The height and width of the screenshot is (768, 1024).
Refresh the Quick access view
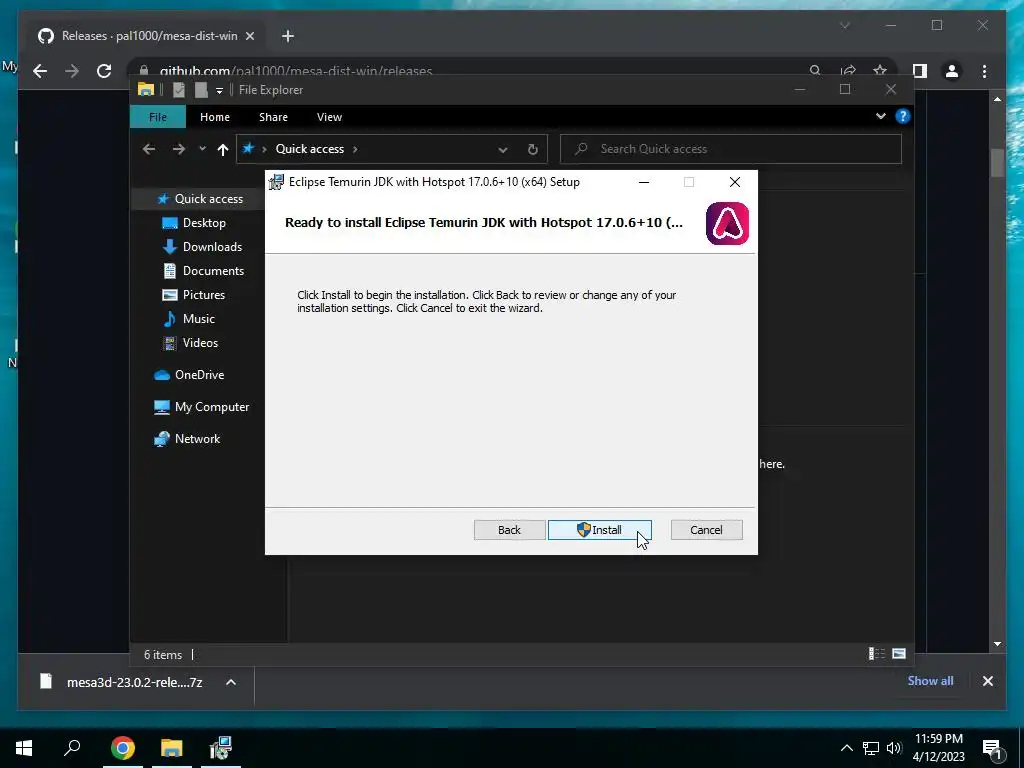(x=532, y=150)
